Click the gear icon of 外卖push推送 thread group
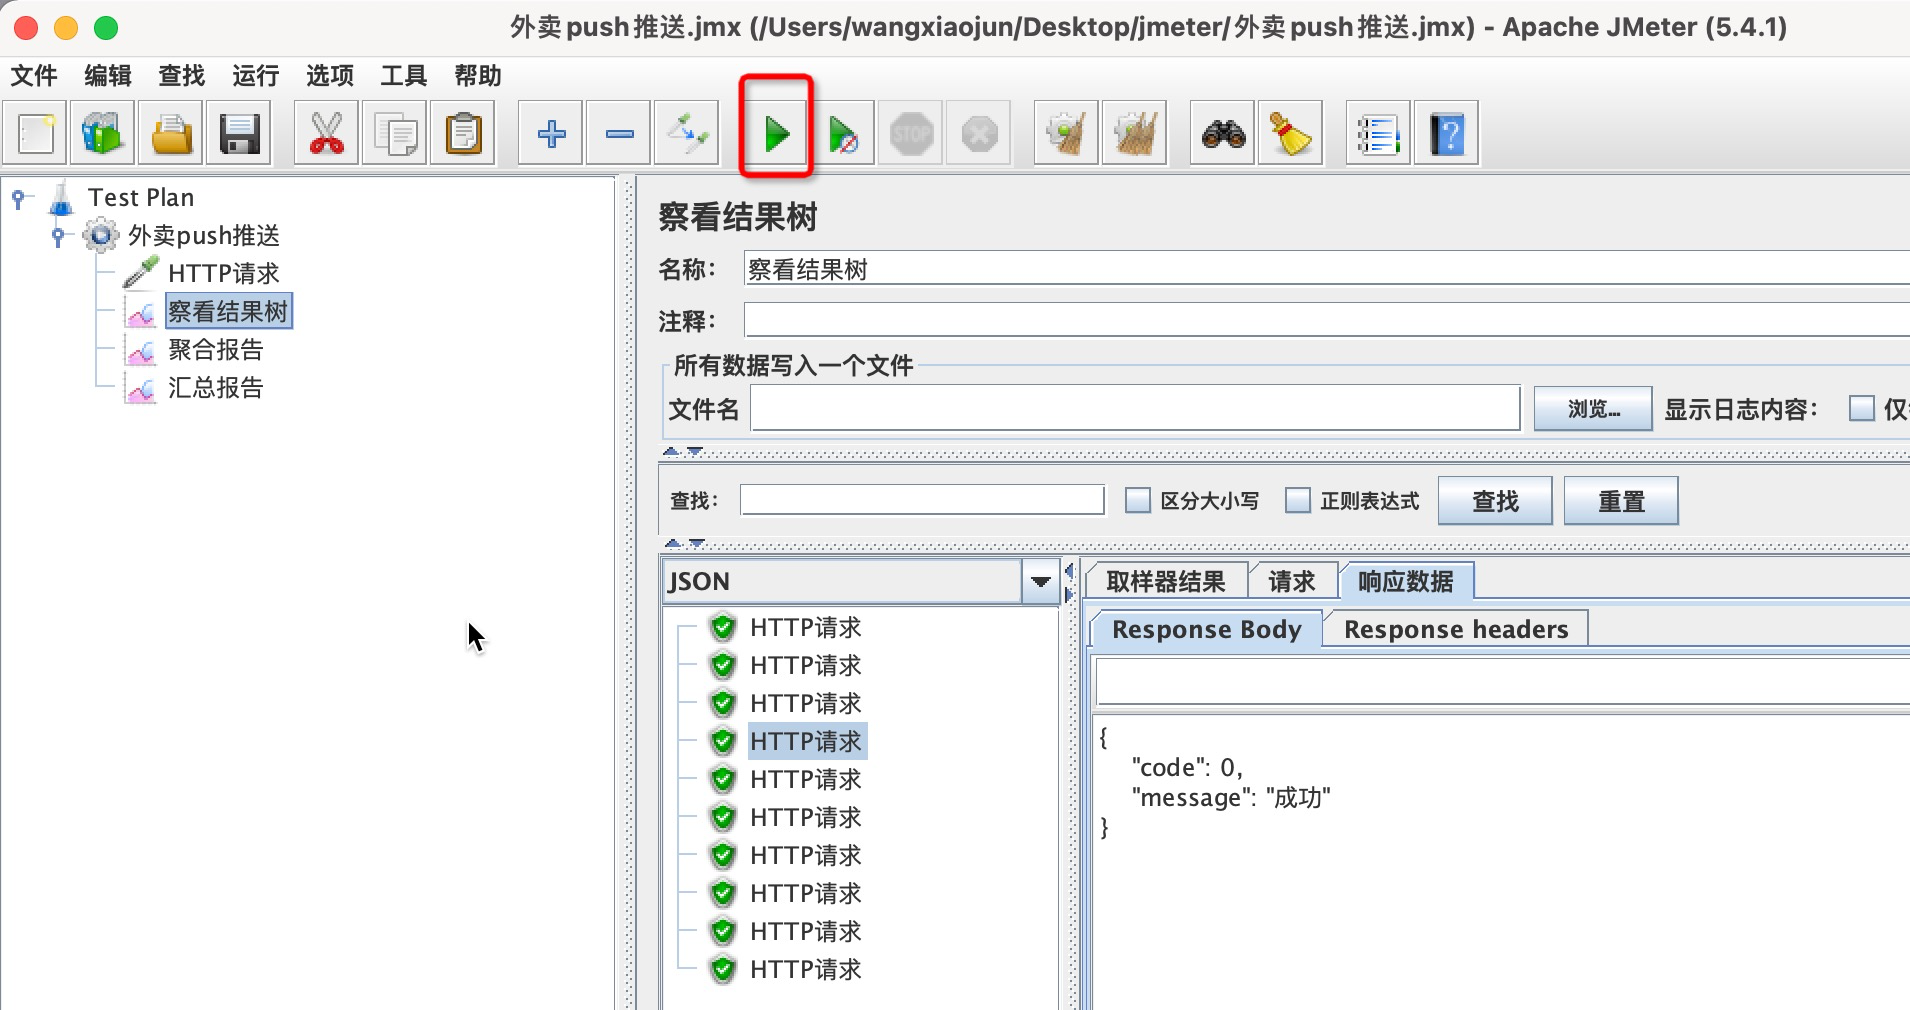This screenshot has height=1010, width=1910. click(101, 236)
